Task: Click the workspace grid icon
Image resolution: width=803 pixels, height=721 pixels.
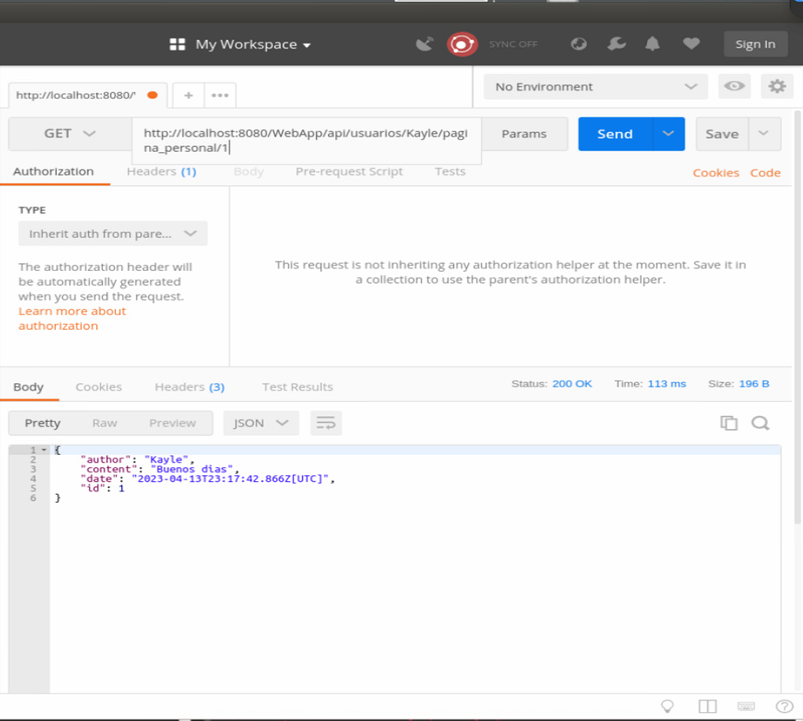Action: pos(177,45)
